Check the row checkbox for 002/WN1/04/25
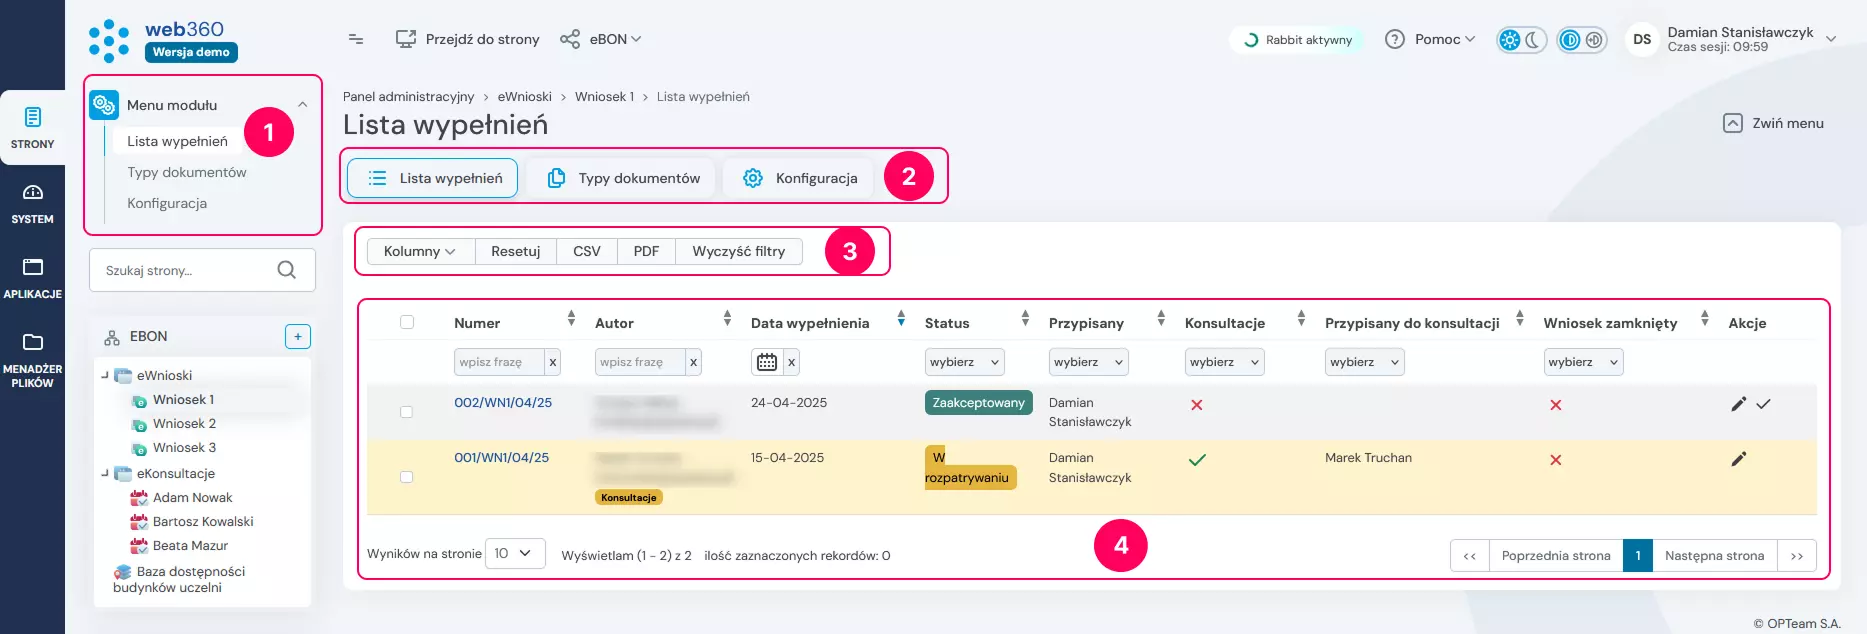The height and width of the screenshot is (634, 1867). [406, 412]
